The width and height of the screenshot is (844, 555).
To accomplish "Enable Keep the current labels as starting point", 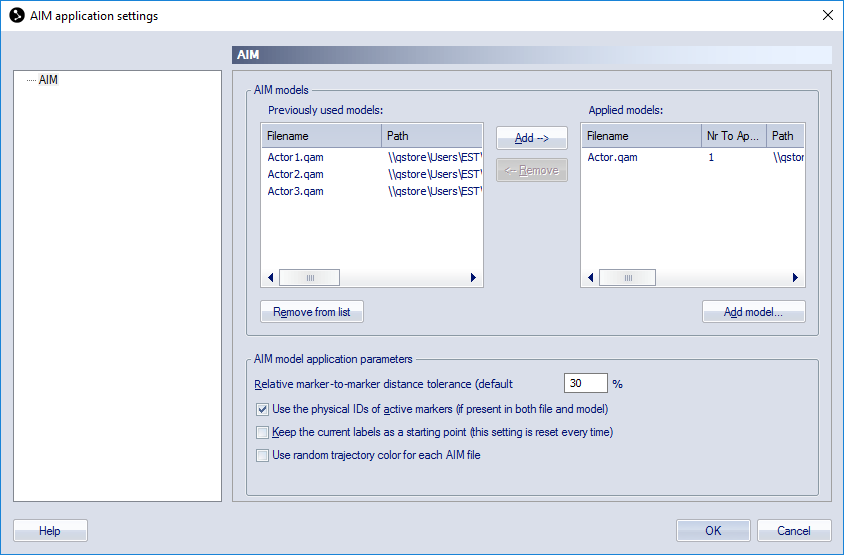I will pos(262,432).
